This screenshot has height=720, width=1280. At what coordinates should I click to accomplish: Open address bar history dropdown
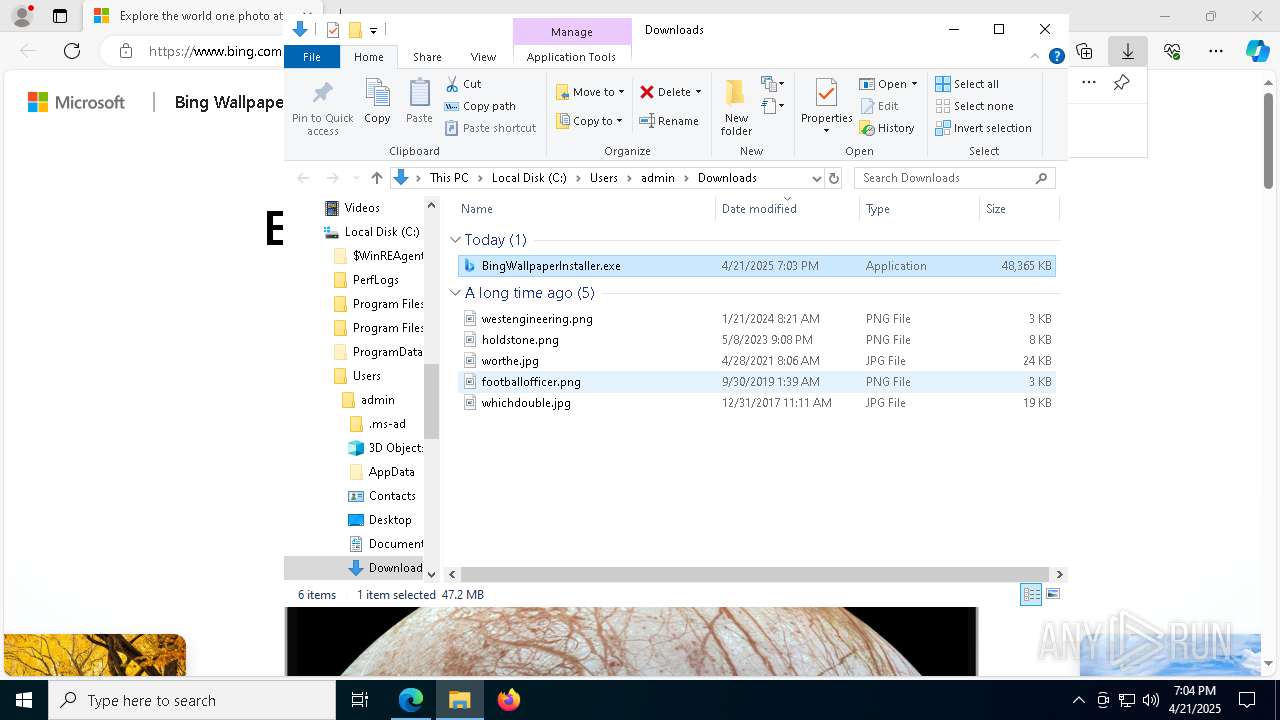[x=816, y=178]
